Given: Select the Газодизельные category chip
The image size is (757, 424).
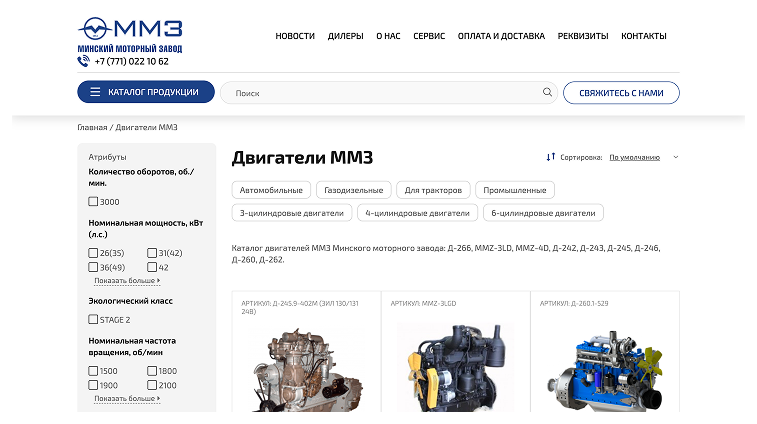Looking at the screenshot, I should pos(353,190).
